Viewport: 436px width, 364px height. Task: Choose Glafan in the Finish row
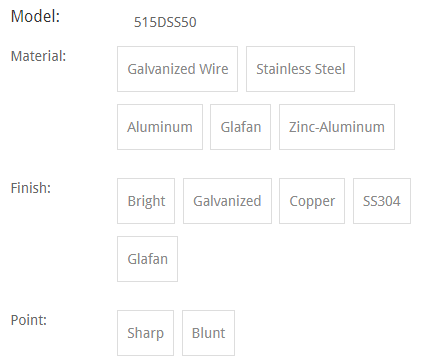147,259
